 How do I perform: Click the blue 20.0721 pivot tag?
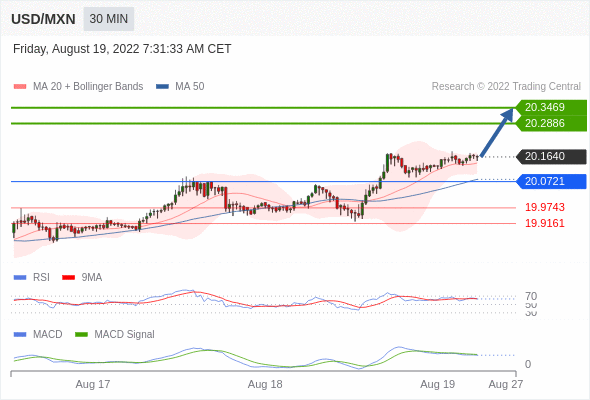[x=551, y=181]
